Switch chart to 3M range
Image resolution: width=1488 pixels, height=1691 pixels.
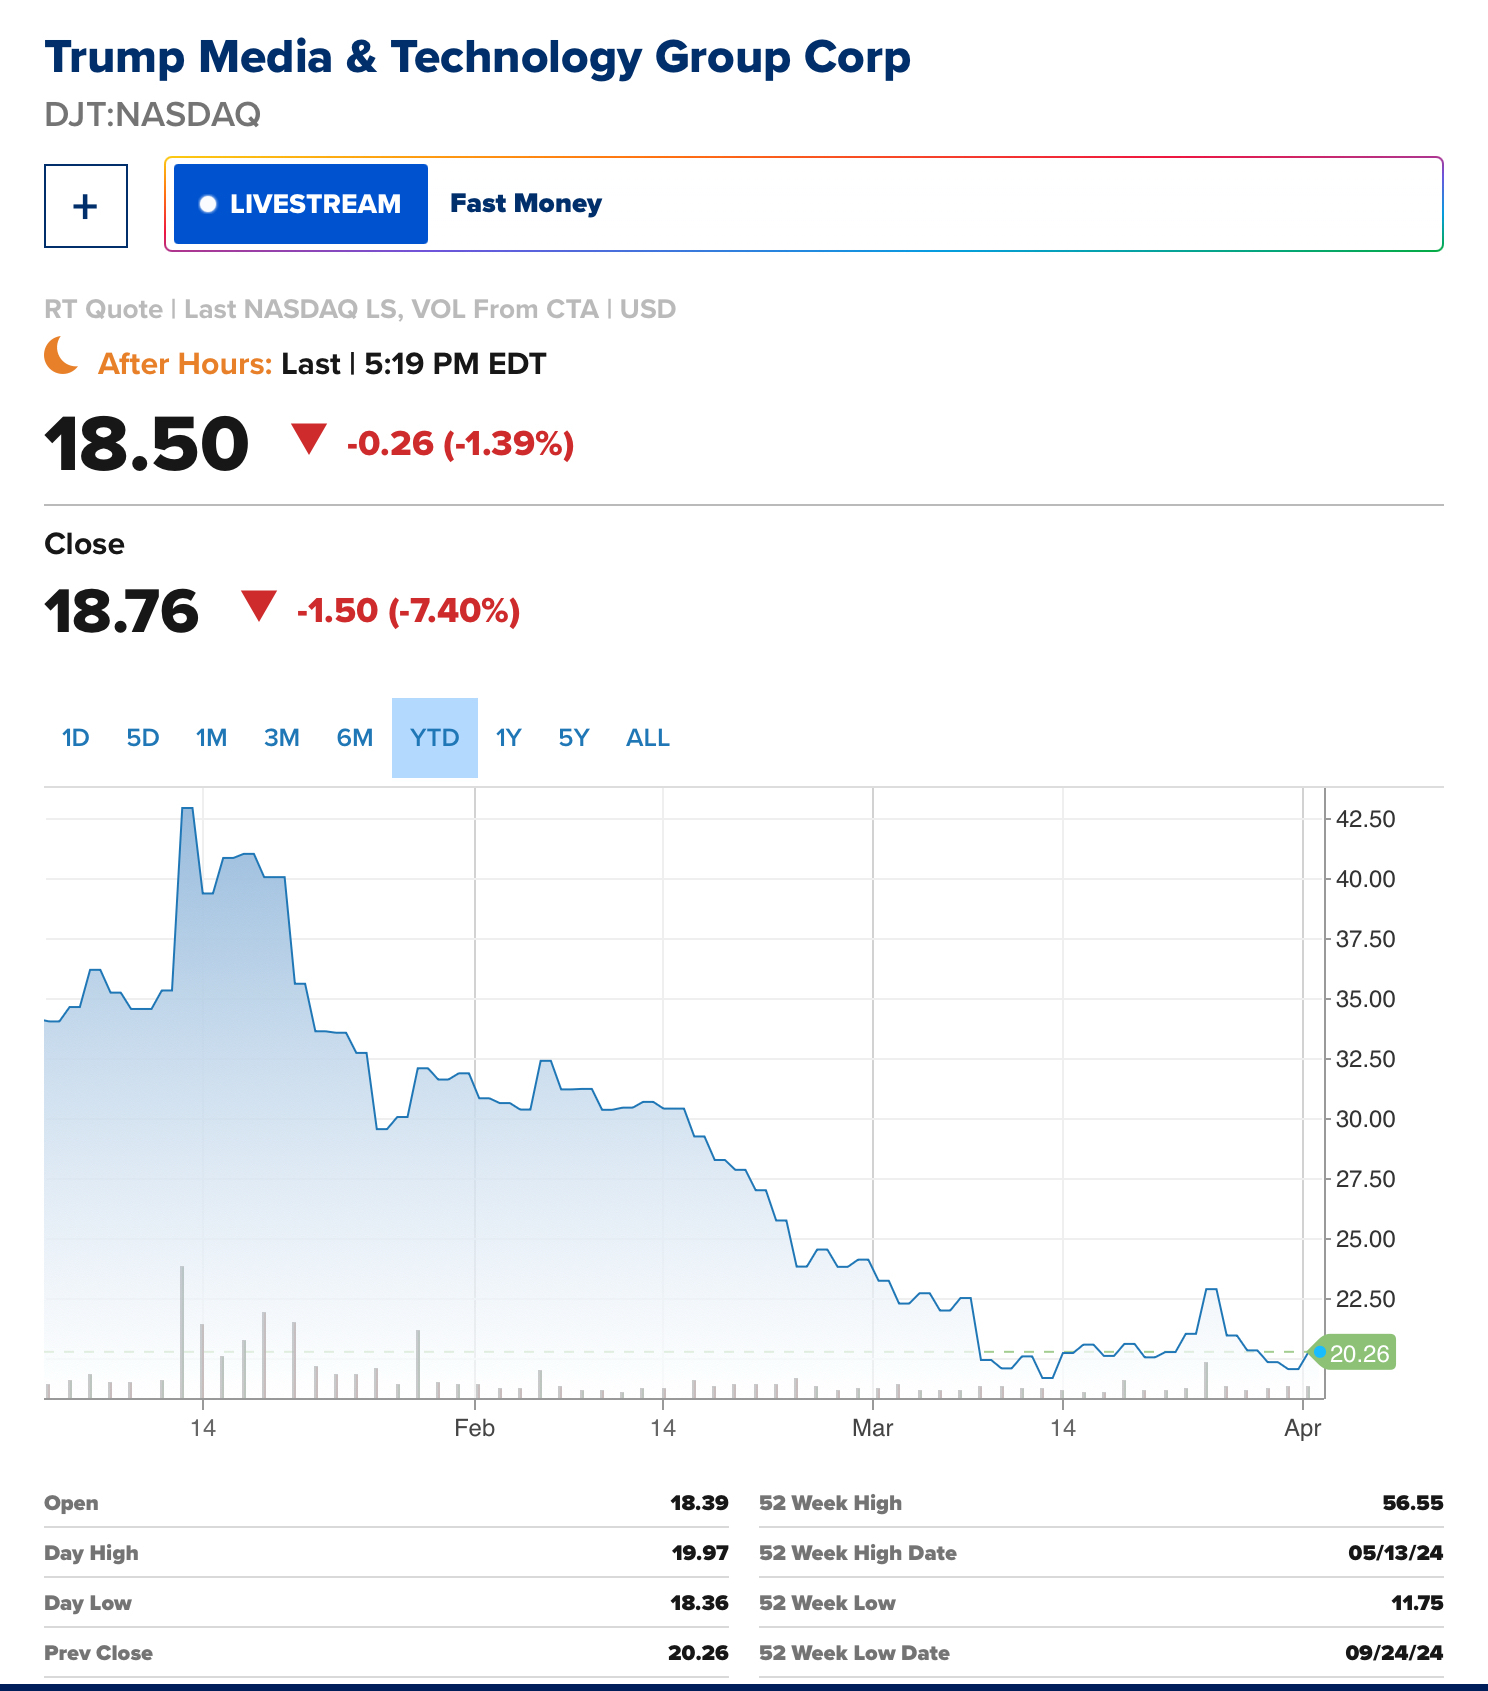coord(282,738)
